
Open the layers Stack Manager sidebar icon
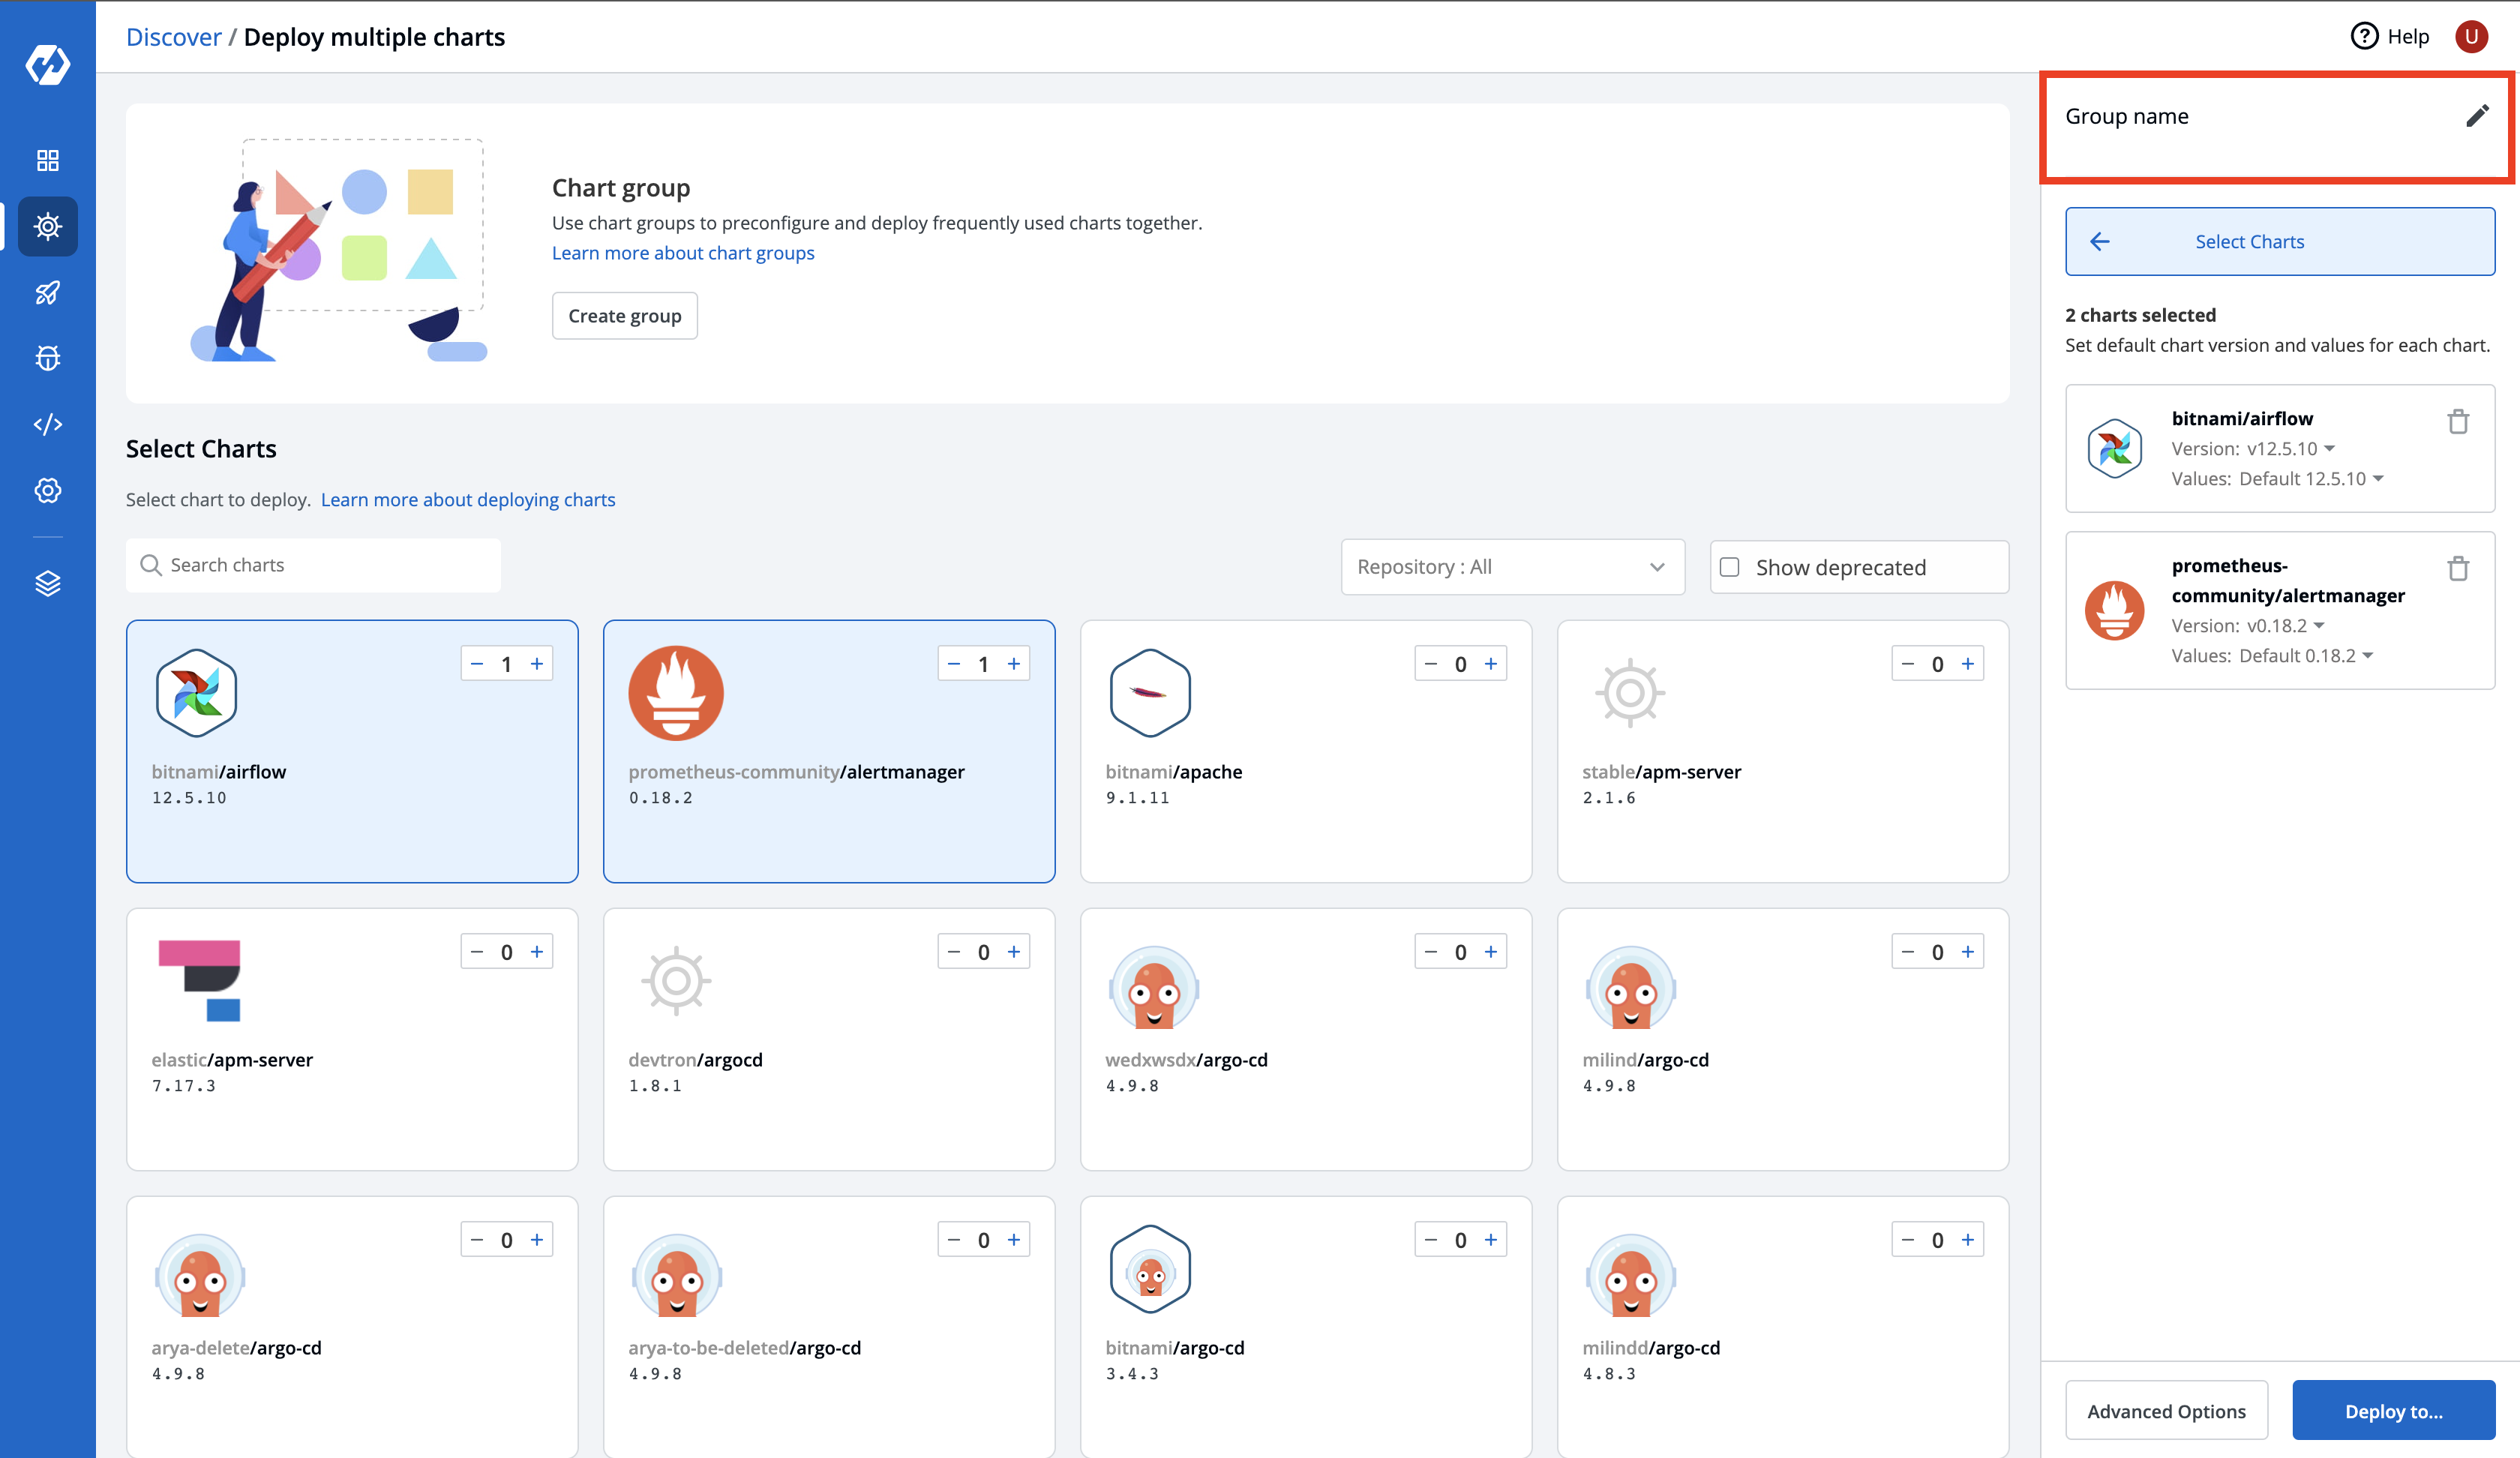coord(47,583)
